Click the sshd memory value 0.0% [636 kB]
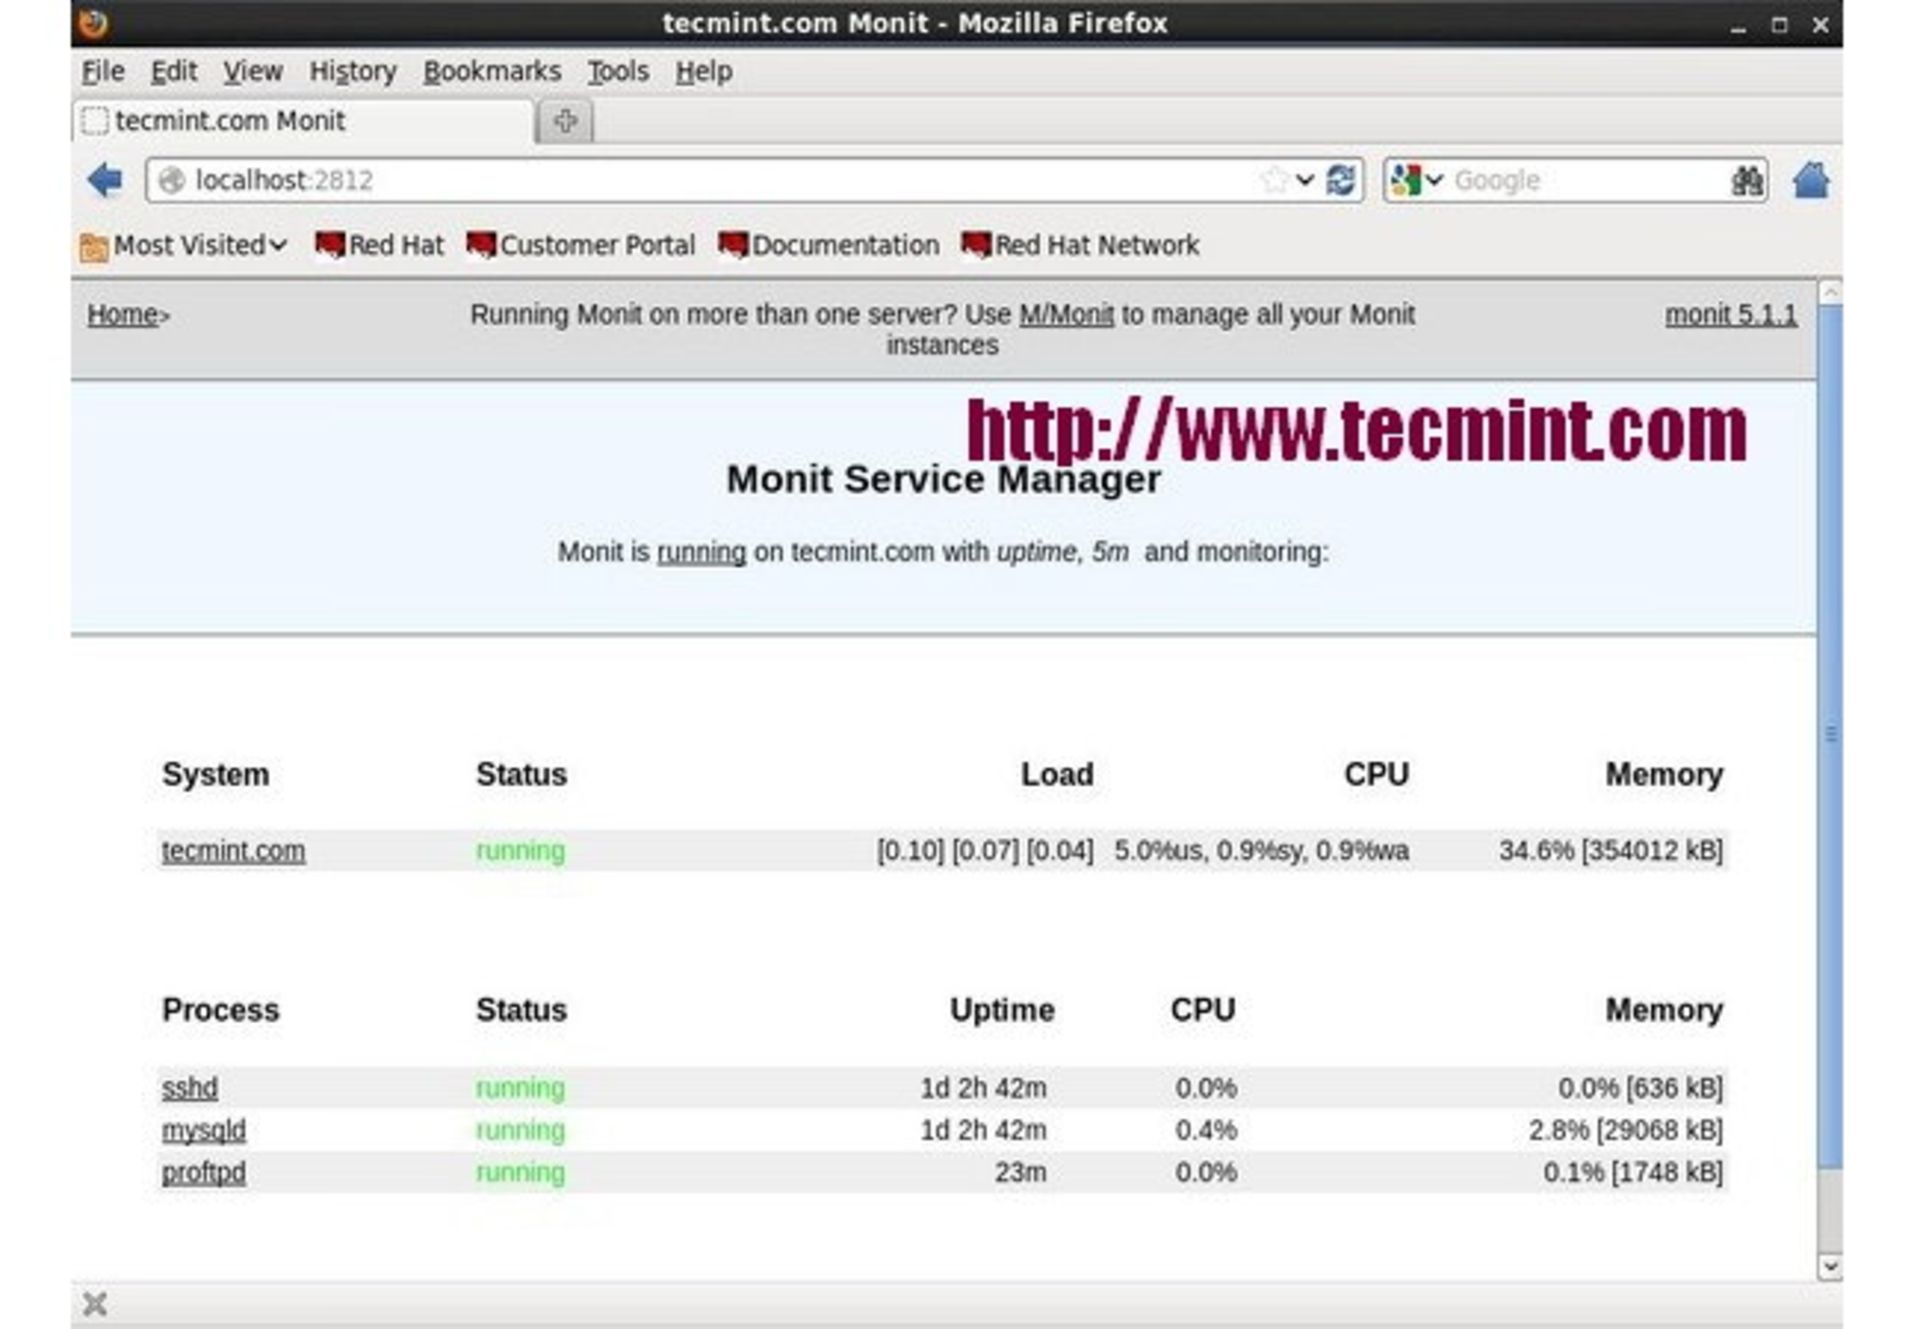The width and height of the screenshot is (1920, 1329). tap(1641, 1088)
